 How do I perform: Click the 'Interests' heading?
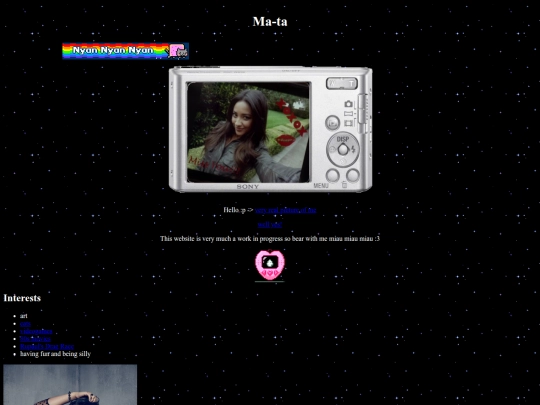pyautogui.click(x=22, y=298)
